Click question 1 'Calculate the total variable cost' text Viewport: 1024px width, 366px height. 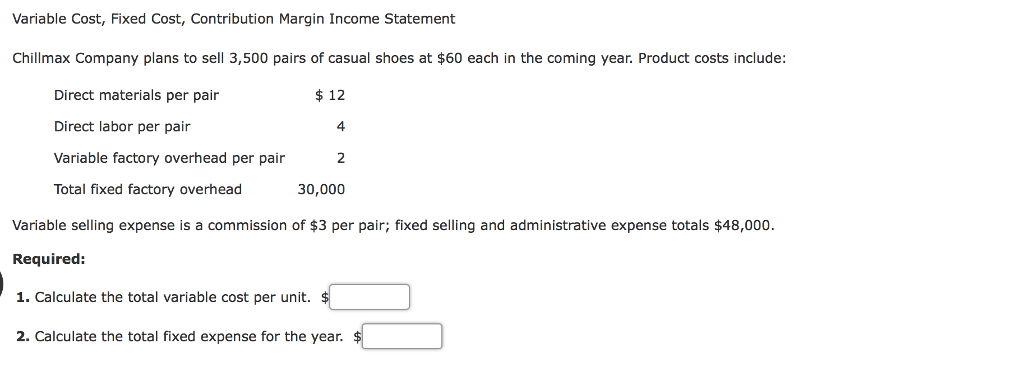172,297
